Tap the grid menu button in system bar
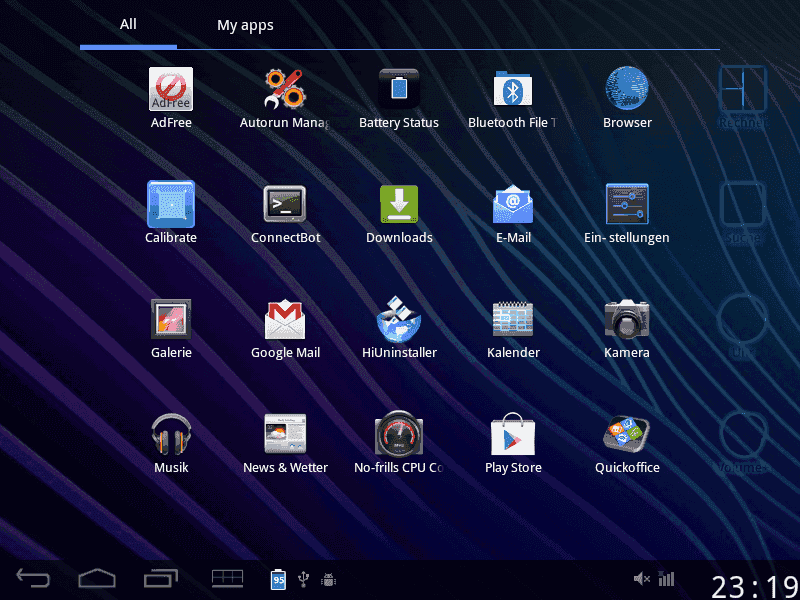The height and width of the screenshot is (600, 800). (227, 579)
